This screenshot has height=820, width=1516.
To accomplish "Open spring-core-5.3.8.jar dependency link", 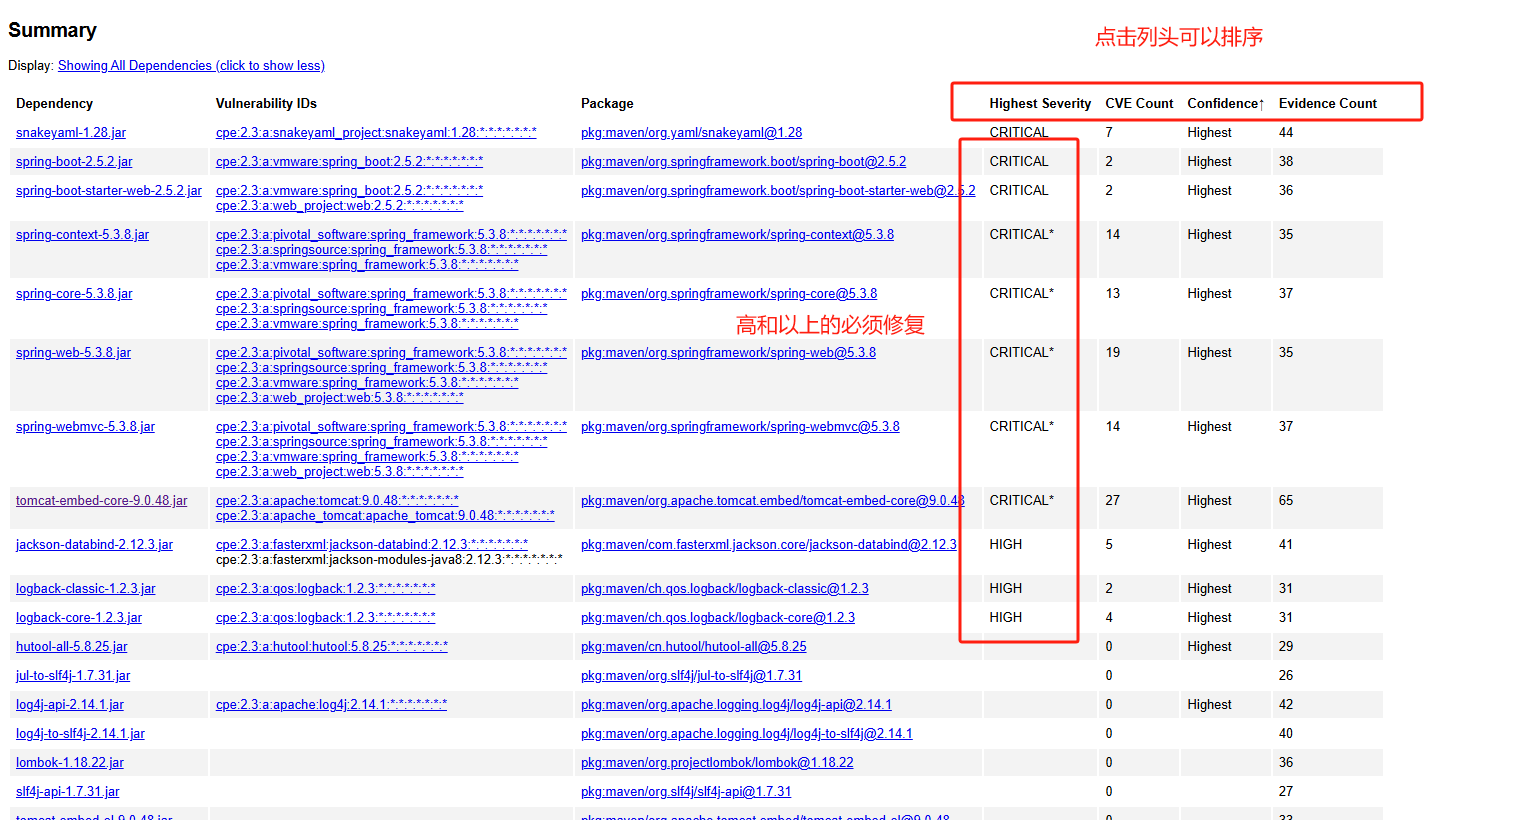I will [x=74, y=294].
